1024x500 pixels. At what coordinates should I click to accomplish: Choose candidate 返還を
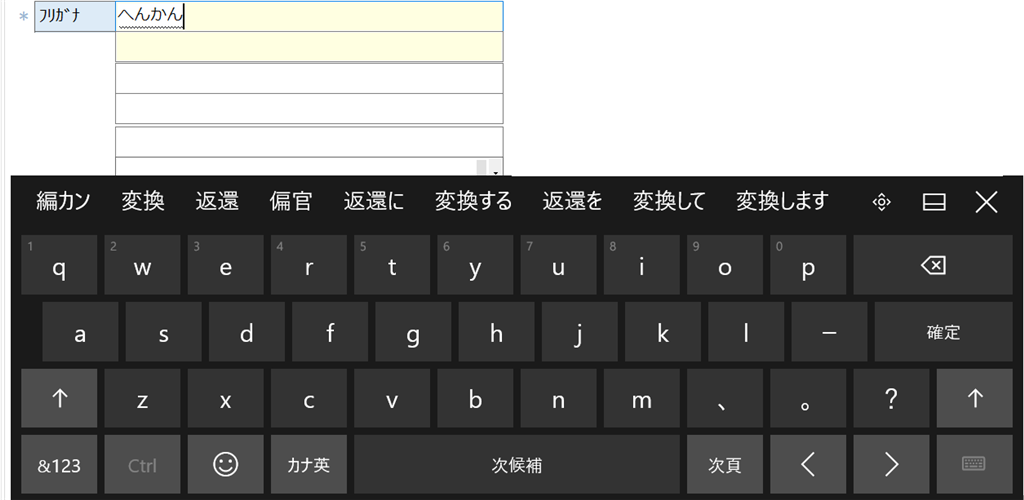click(572, 201)
